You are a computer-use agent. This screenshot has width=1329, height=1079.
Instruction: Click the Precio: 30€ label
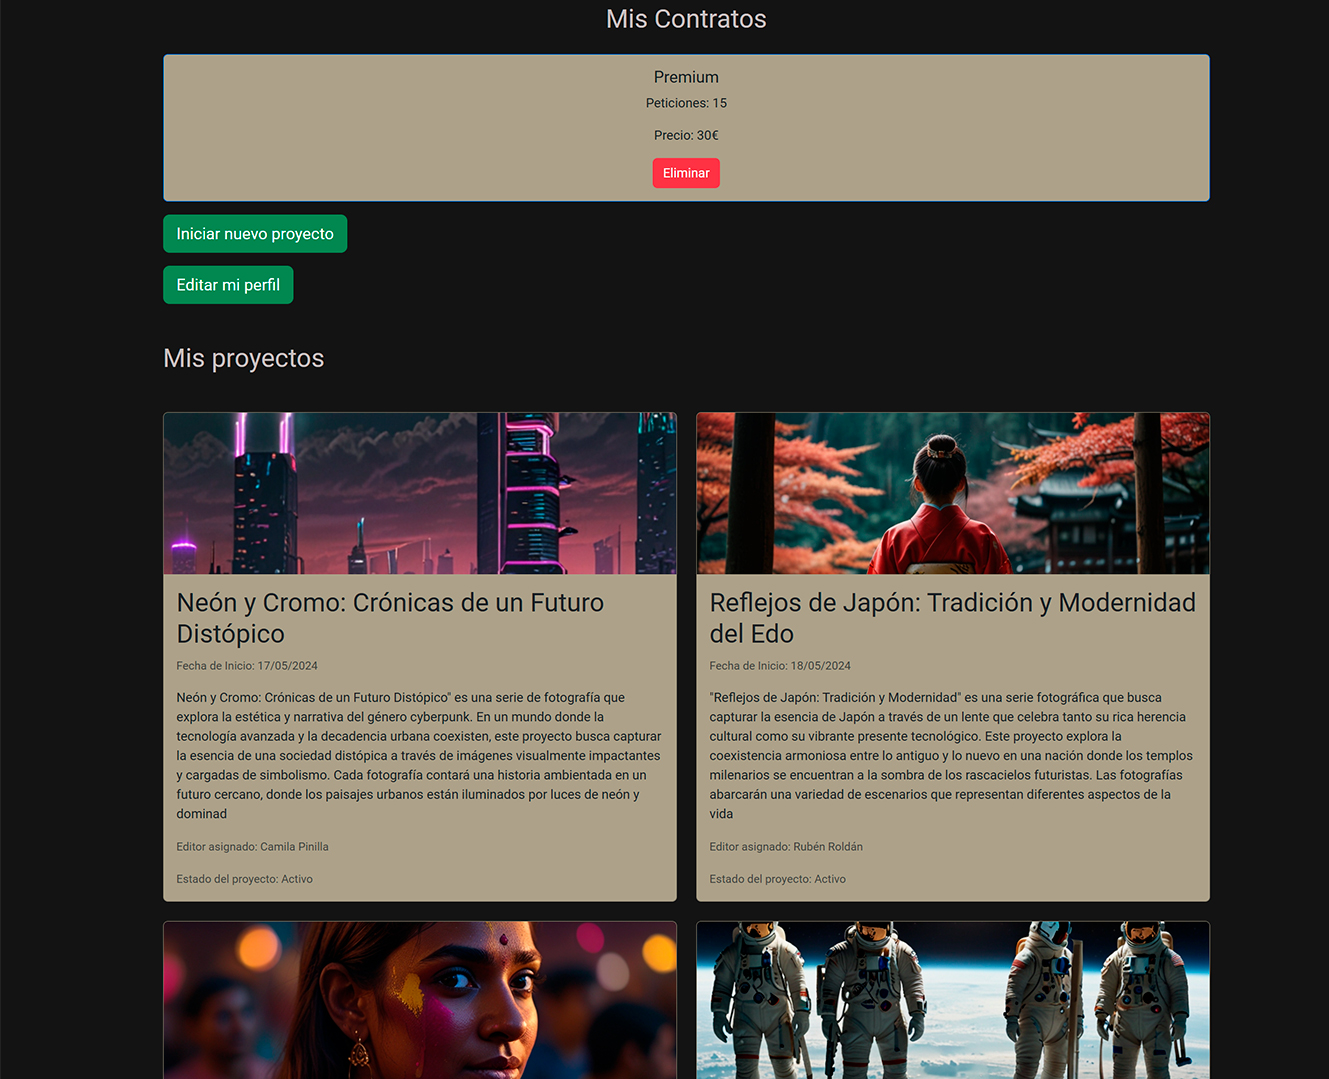686,135
